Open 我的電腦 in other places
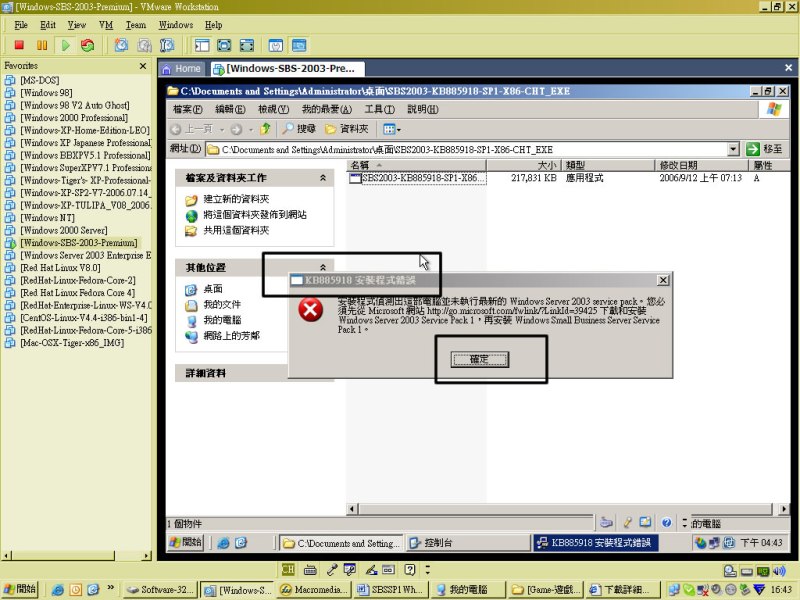The width and height of the screenshot is (800, 600). pyautogui.click(x=222, y=320)
